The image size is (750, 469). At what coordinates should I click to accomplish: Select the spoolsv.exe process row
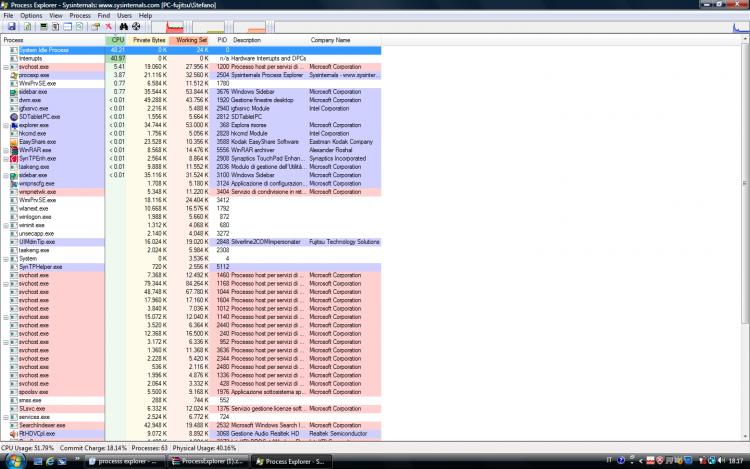(x=191, y=392)
